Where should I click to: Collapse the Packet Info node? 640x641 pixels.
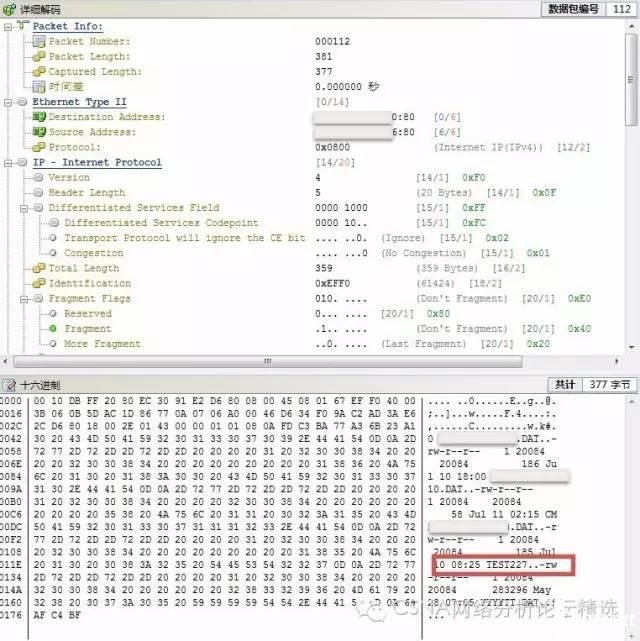(x=9, y=26)
